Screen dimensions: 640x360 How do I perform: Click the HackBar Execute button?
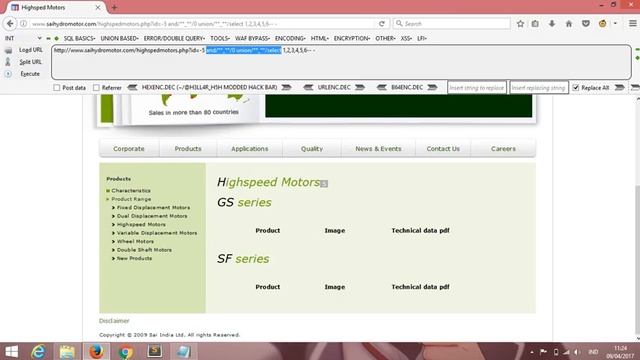pyautogui.click(x=30, y=74)
